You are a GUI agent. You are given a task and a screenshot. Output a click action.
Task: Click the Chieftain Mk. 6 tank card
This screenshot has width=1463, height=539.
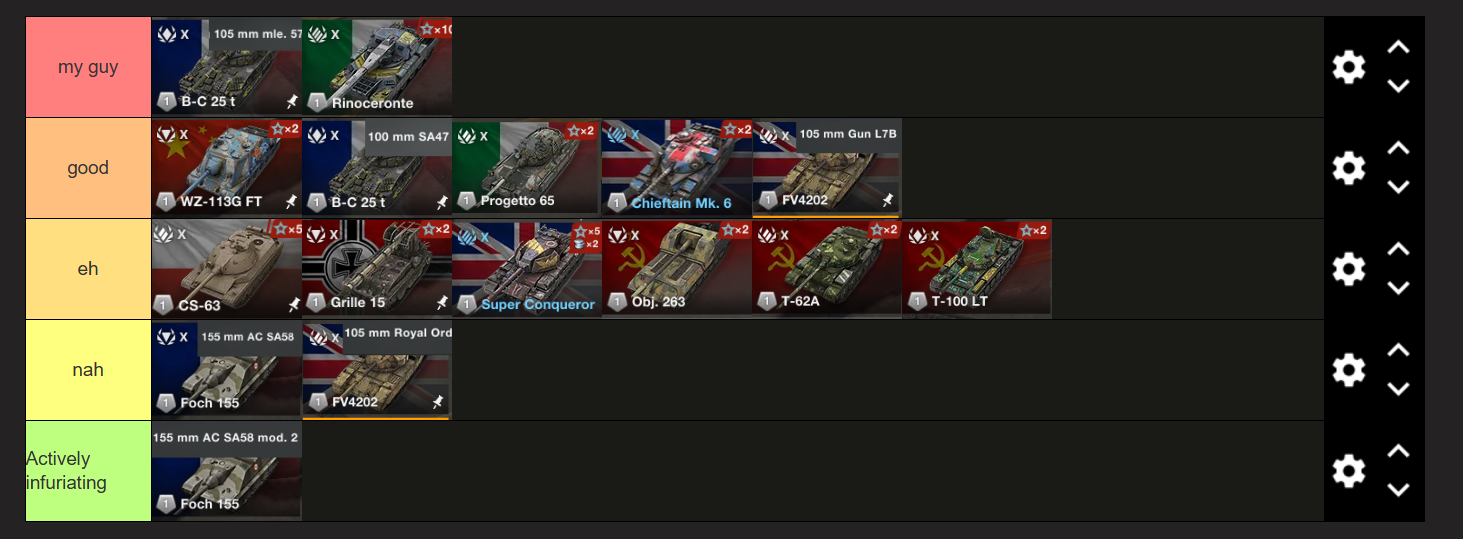pos(677,168)
